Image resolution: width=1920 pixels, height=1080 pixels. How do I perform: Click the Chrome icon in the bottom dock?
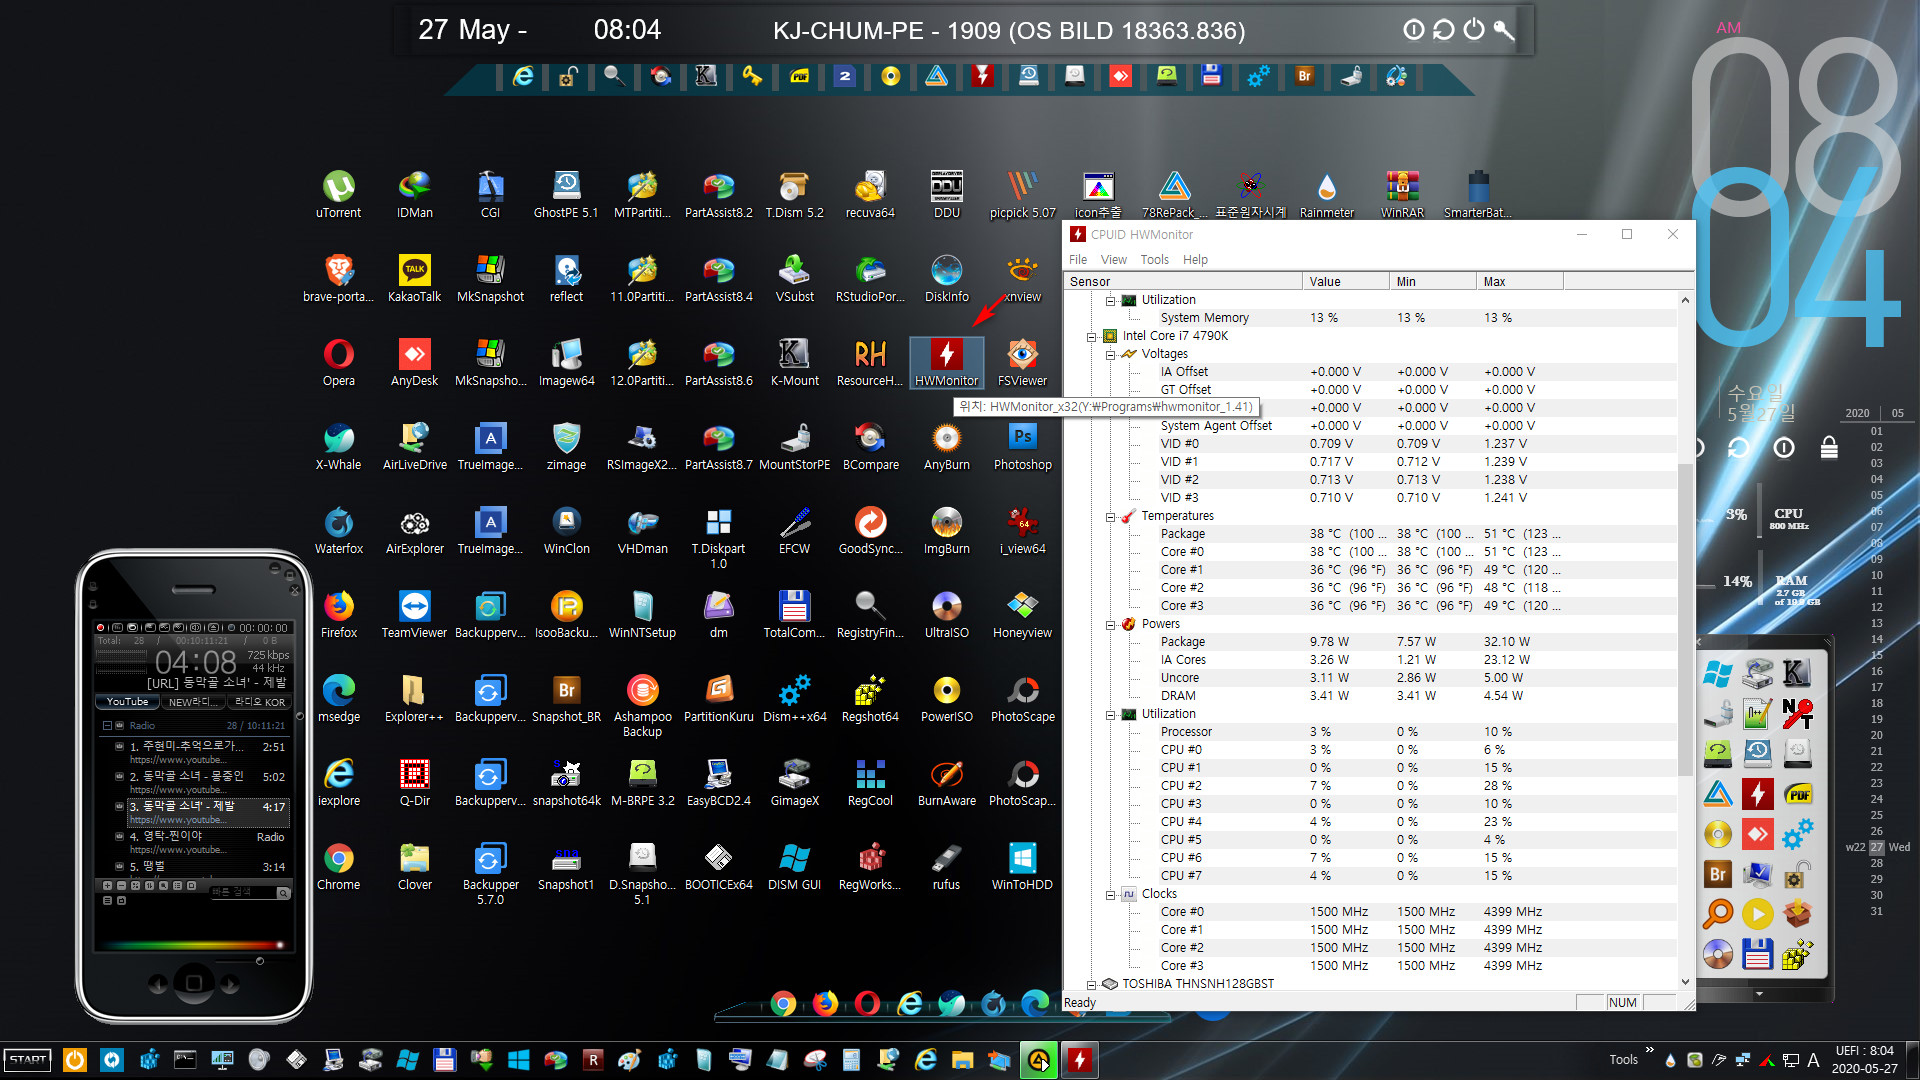point(784,1003)
